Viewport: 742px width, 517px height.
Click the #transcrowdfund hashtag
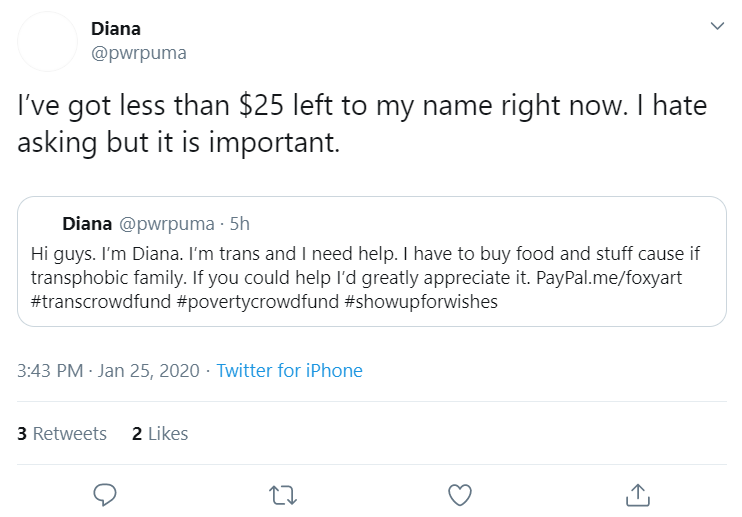click(101, 301)
